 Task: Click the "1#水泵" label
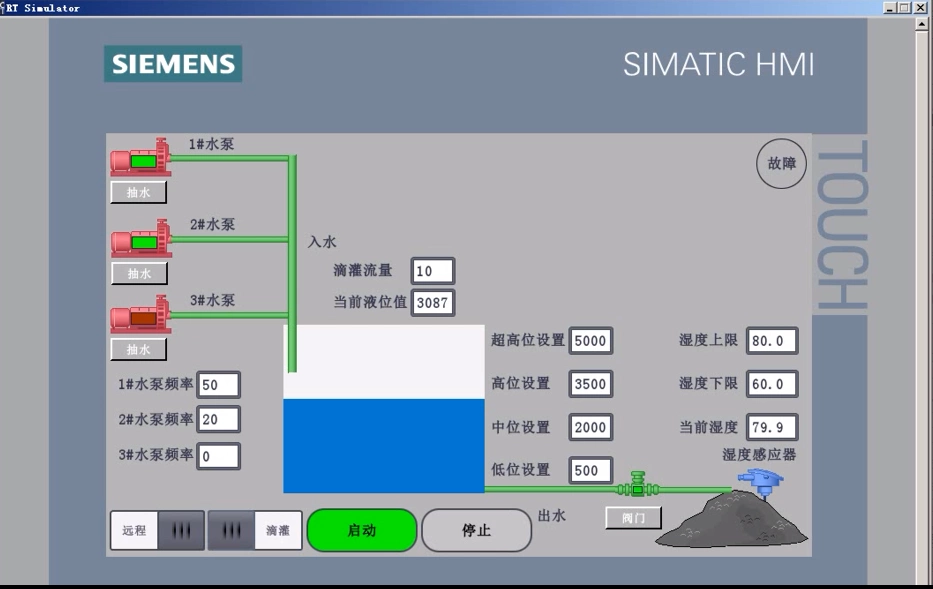coord(211,144)
